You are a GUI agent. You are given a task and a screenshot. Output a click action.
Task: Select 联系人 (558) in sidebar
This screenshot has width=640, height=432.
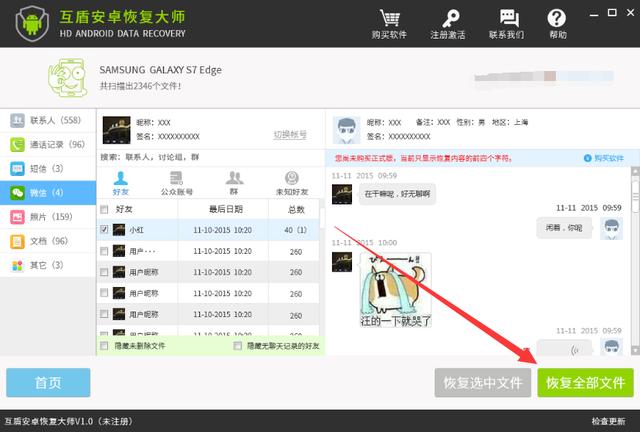point(48,120)
